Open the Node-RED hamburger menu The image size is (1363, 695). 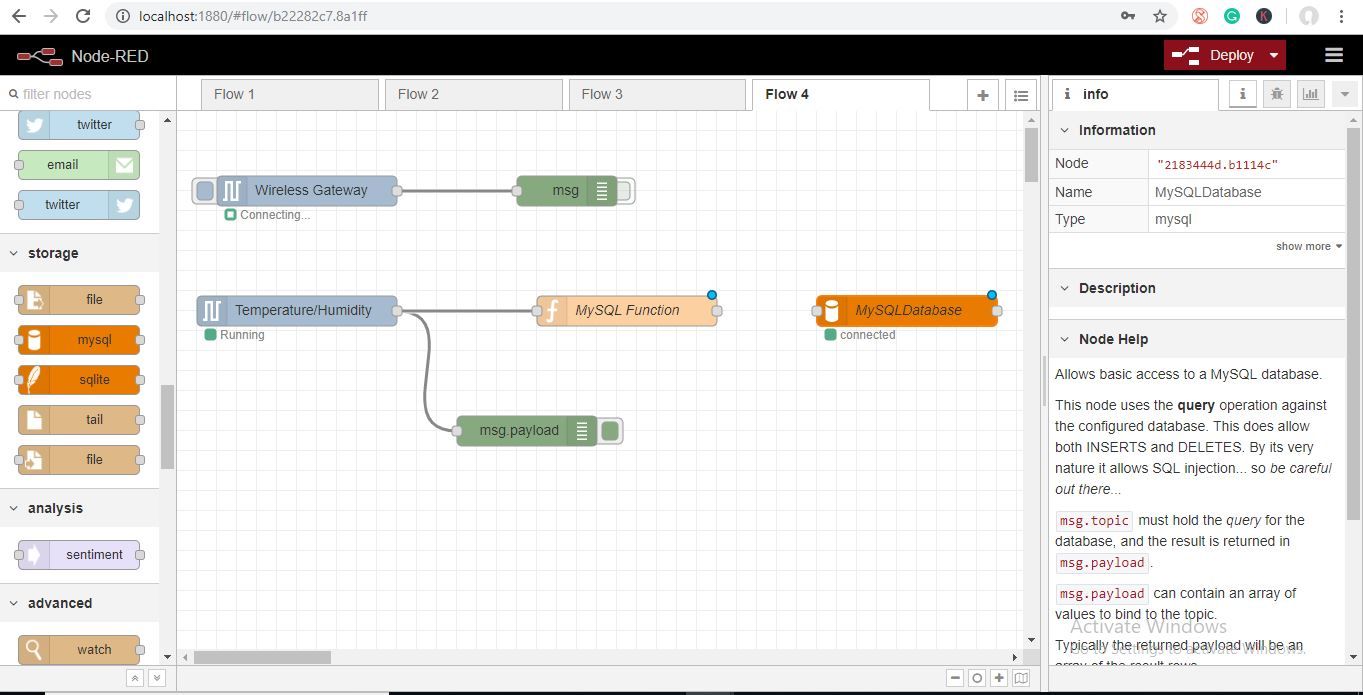1333,56
